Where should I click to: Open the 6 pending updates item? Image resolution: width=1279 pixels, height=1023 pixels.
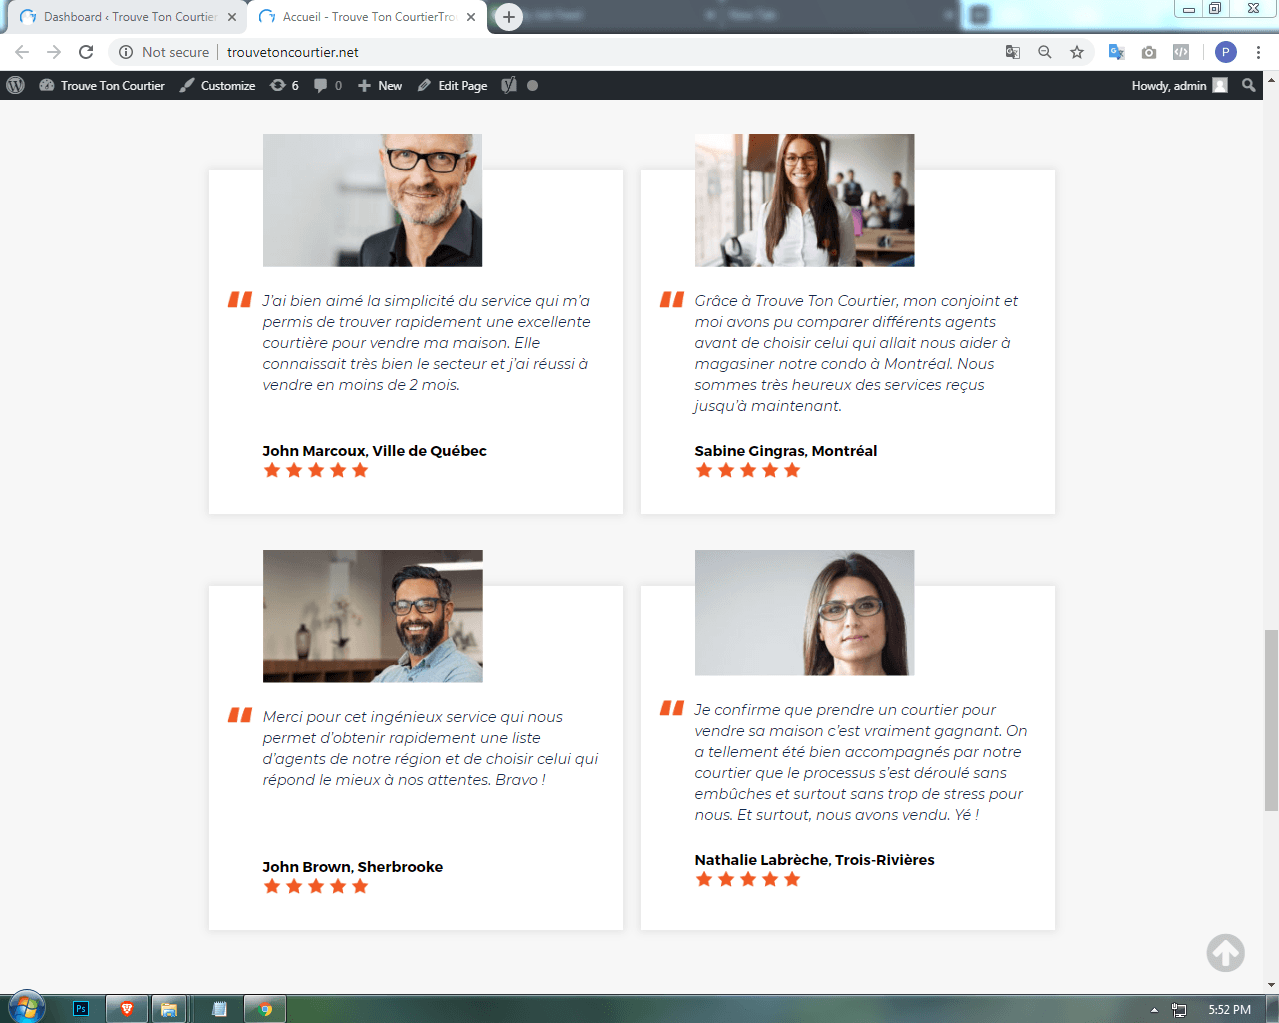tap(285, 85)
